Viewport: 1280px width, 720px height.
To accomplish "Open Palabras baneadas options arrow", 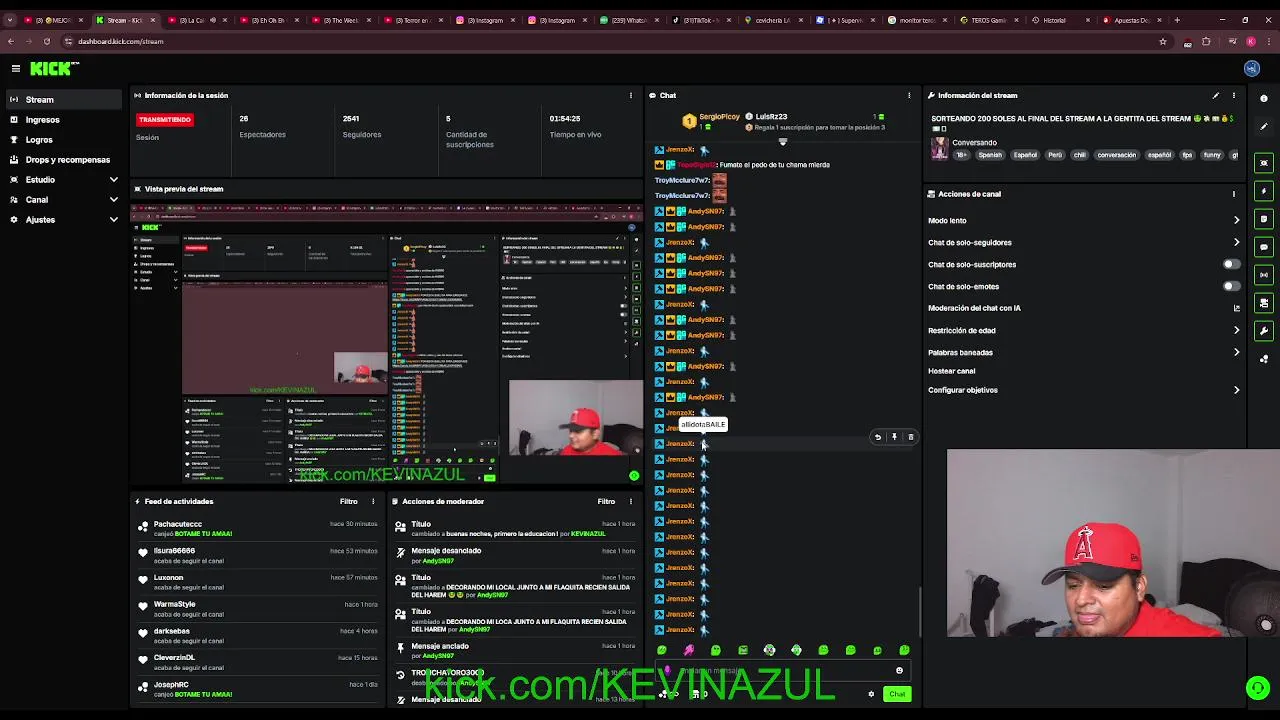I will (1236, 352).
